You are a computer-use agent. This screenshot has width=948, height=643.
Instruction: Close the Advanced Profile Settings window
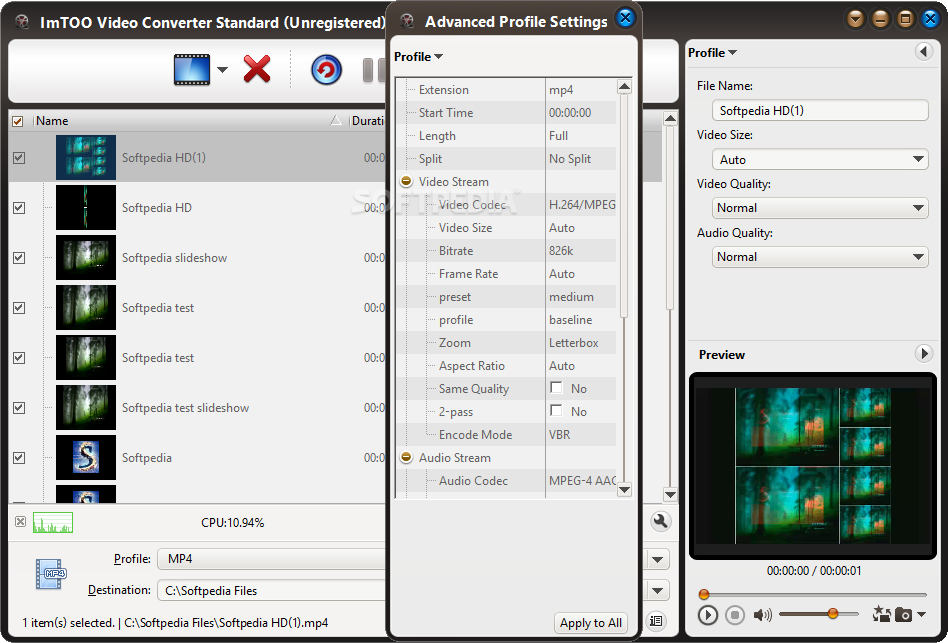click(x=626, y=18)
